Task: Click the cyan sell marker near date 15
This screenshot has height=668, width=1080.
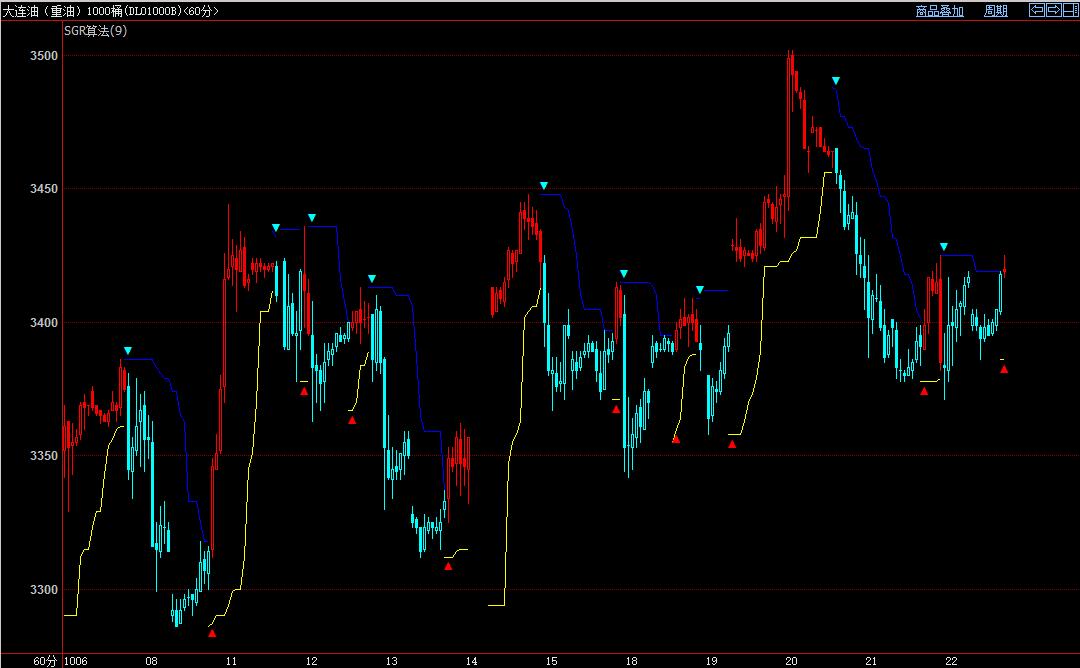Action: click(x=544, y=186)
